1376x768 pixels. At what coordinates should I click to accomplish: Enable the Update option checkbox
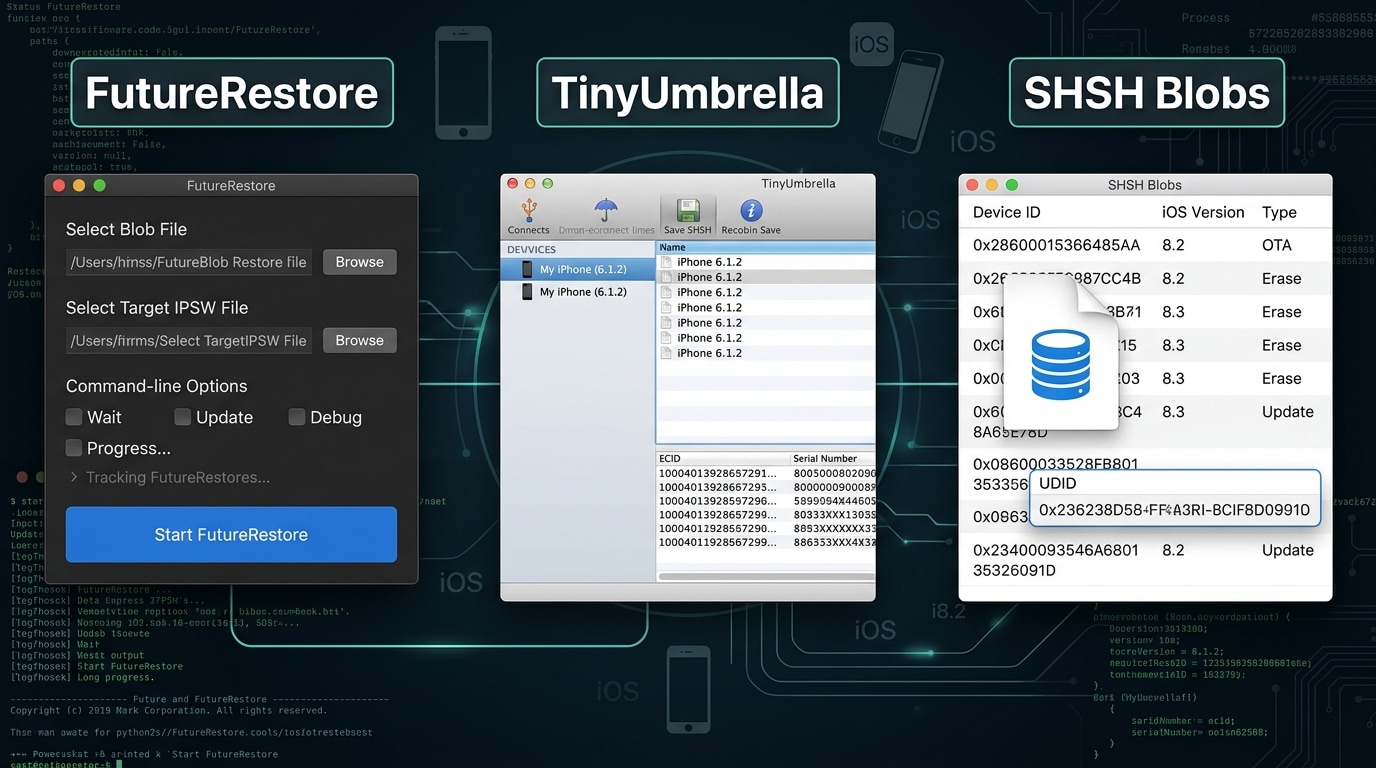[182, 417]
